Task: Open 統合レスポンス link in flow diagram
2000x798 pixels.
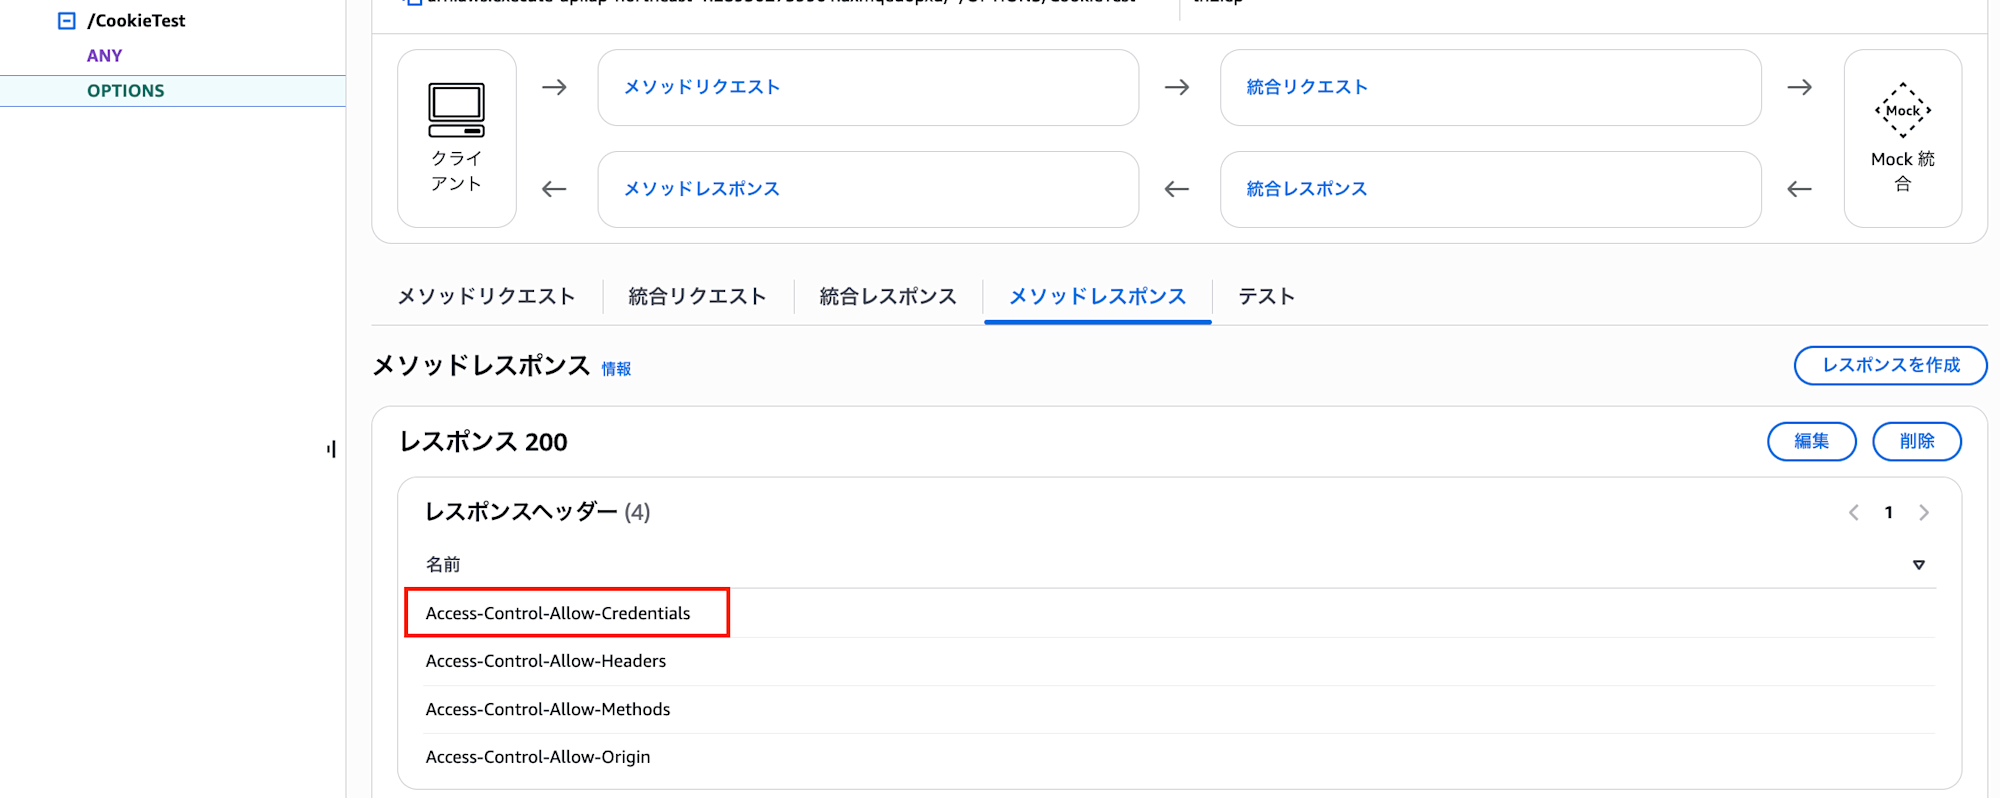Action: (1306, 189)
